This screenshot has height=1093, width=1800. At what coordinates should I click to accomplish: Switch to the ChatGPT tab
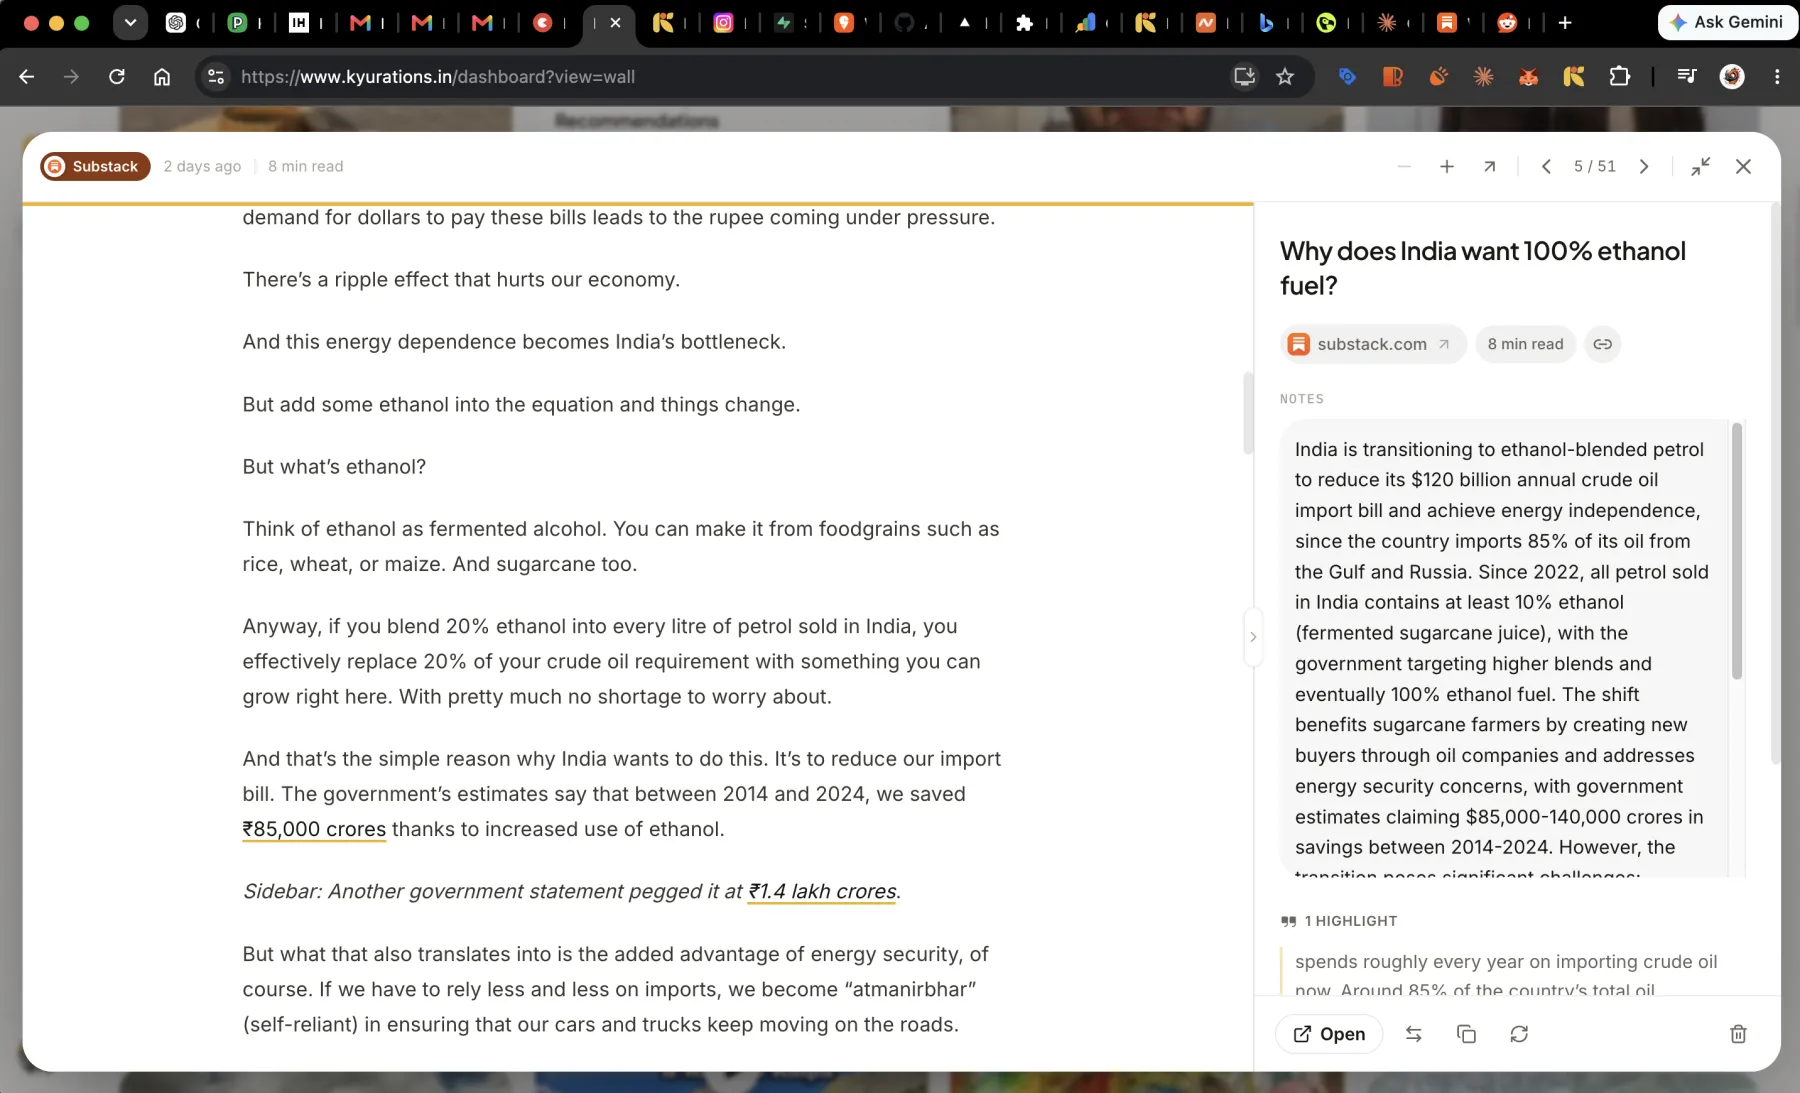pos(176,22)
